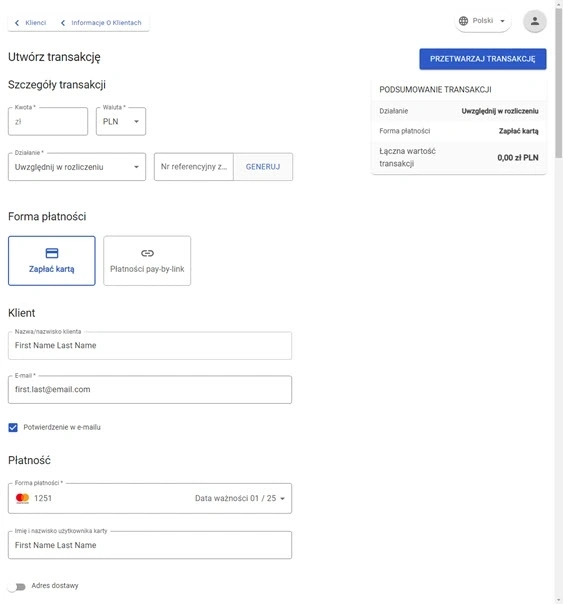Enable the Adres dostawy toggle

coord(17,586)
